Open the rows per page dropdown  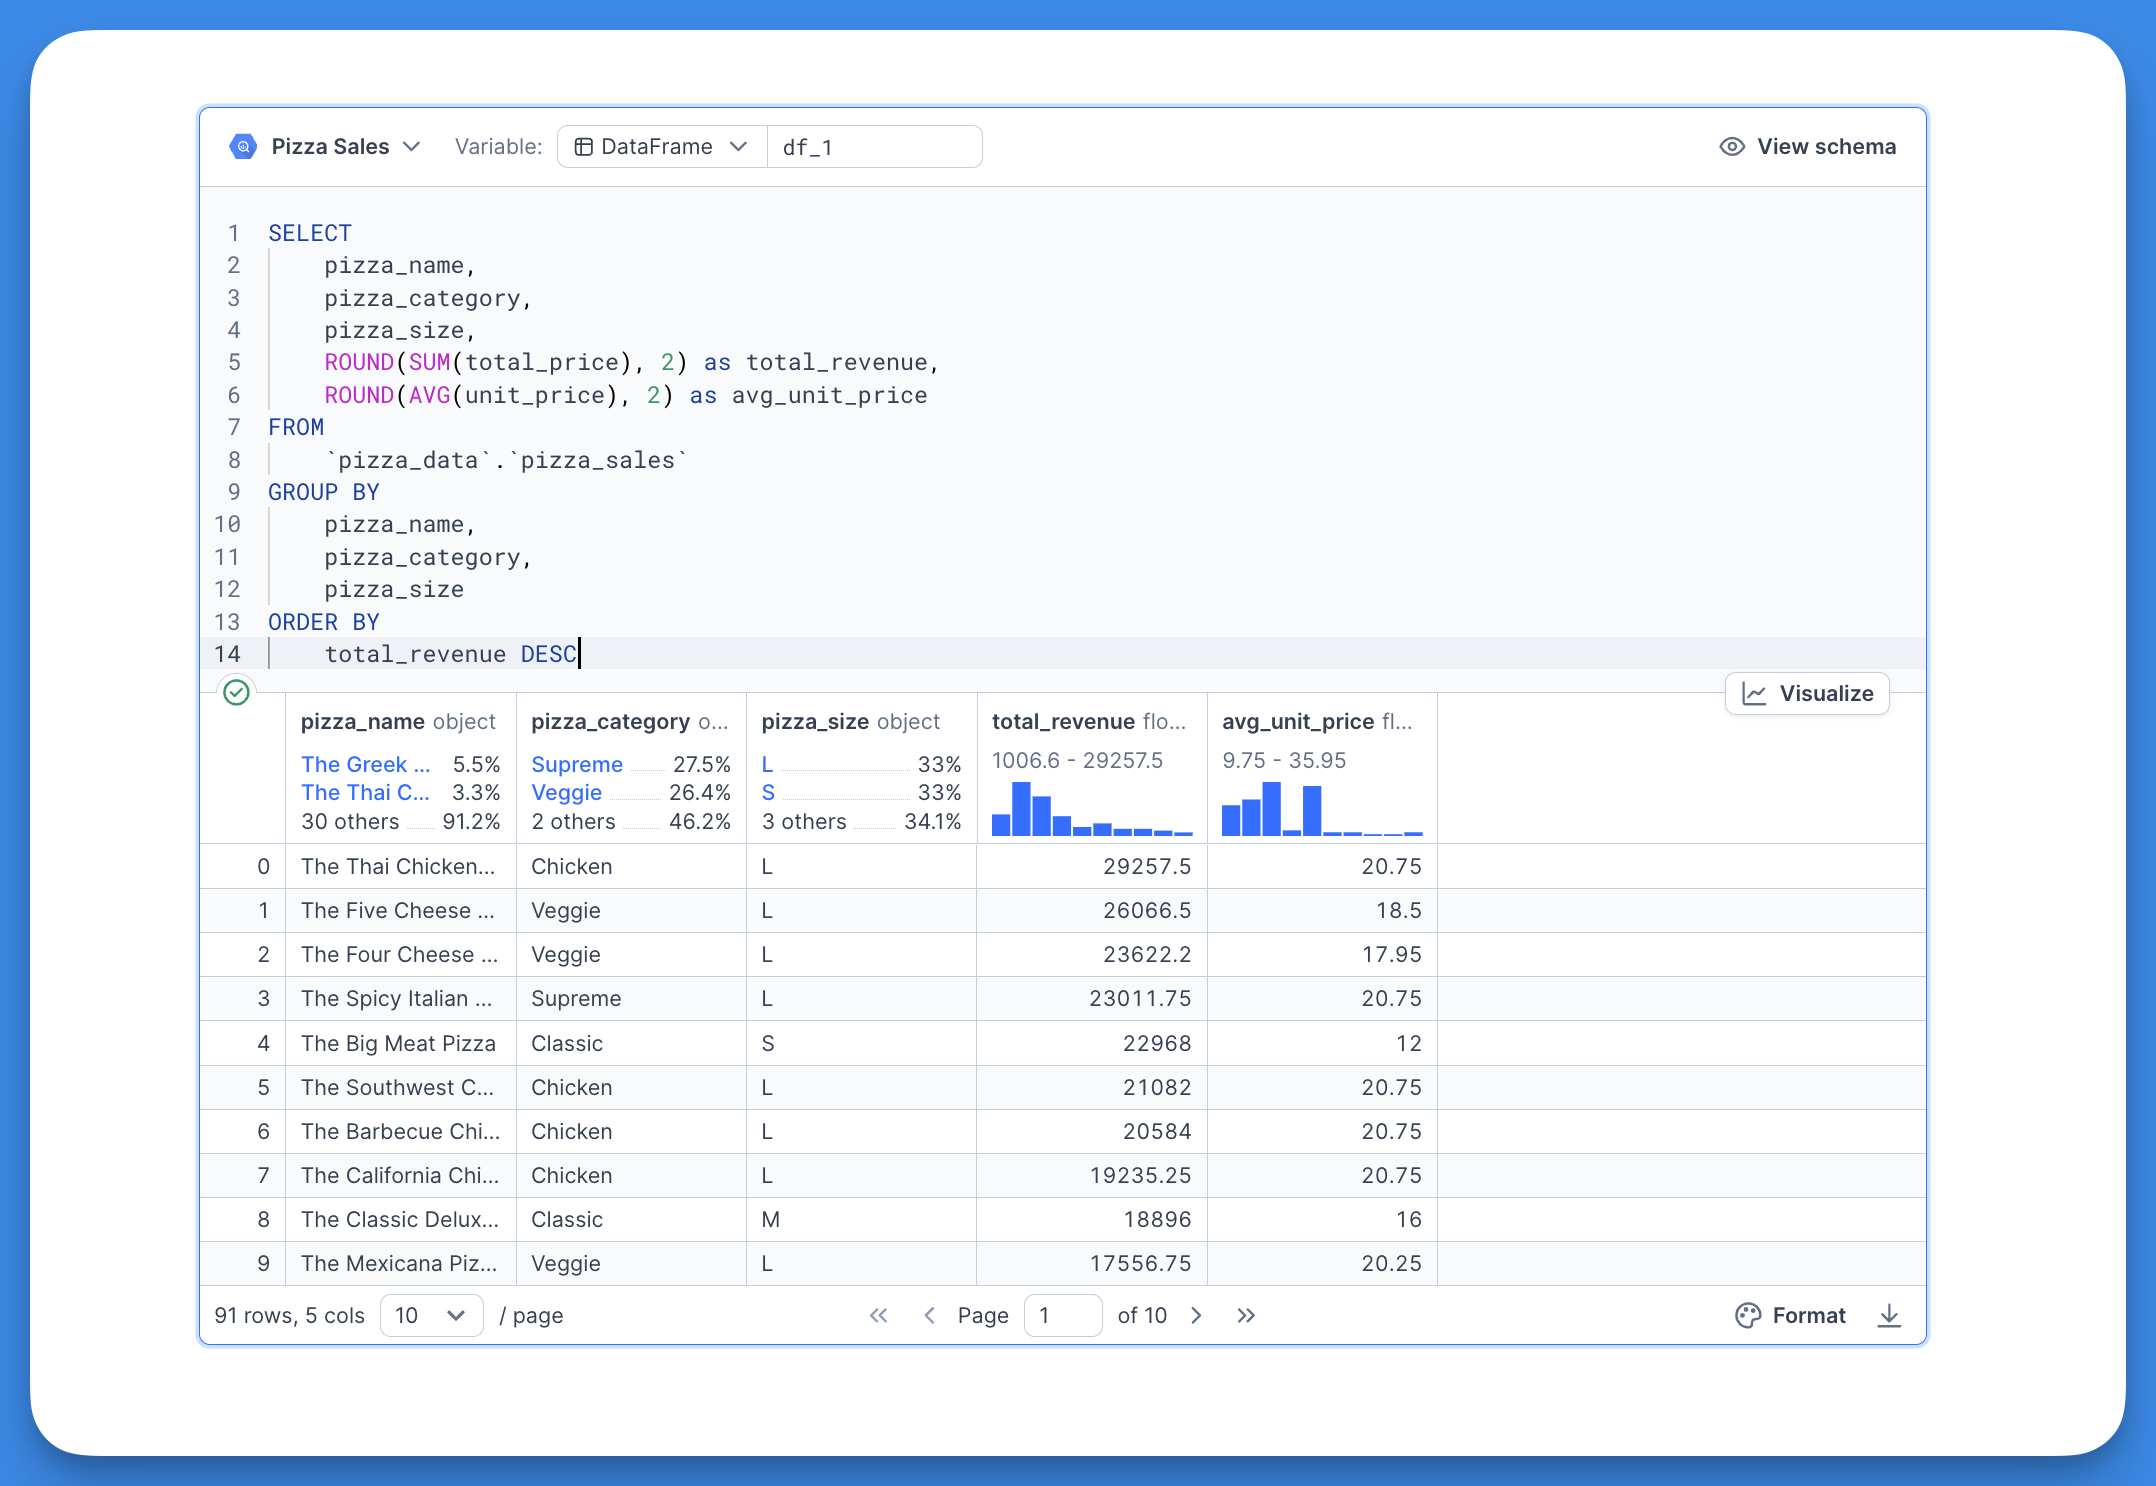[x=431, y=1315]
